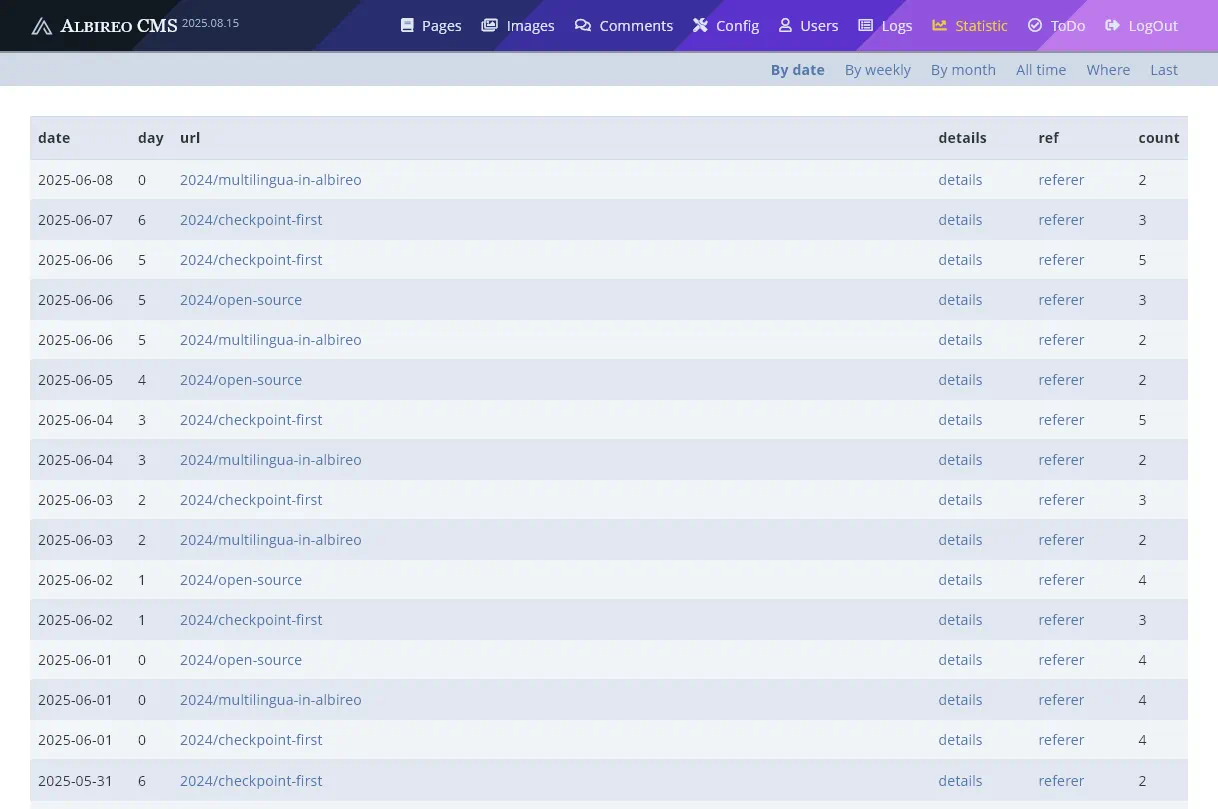Click the Statistic chart icon
Screen dimensions: 1218x809
(939, 25)
